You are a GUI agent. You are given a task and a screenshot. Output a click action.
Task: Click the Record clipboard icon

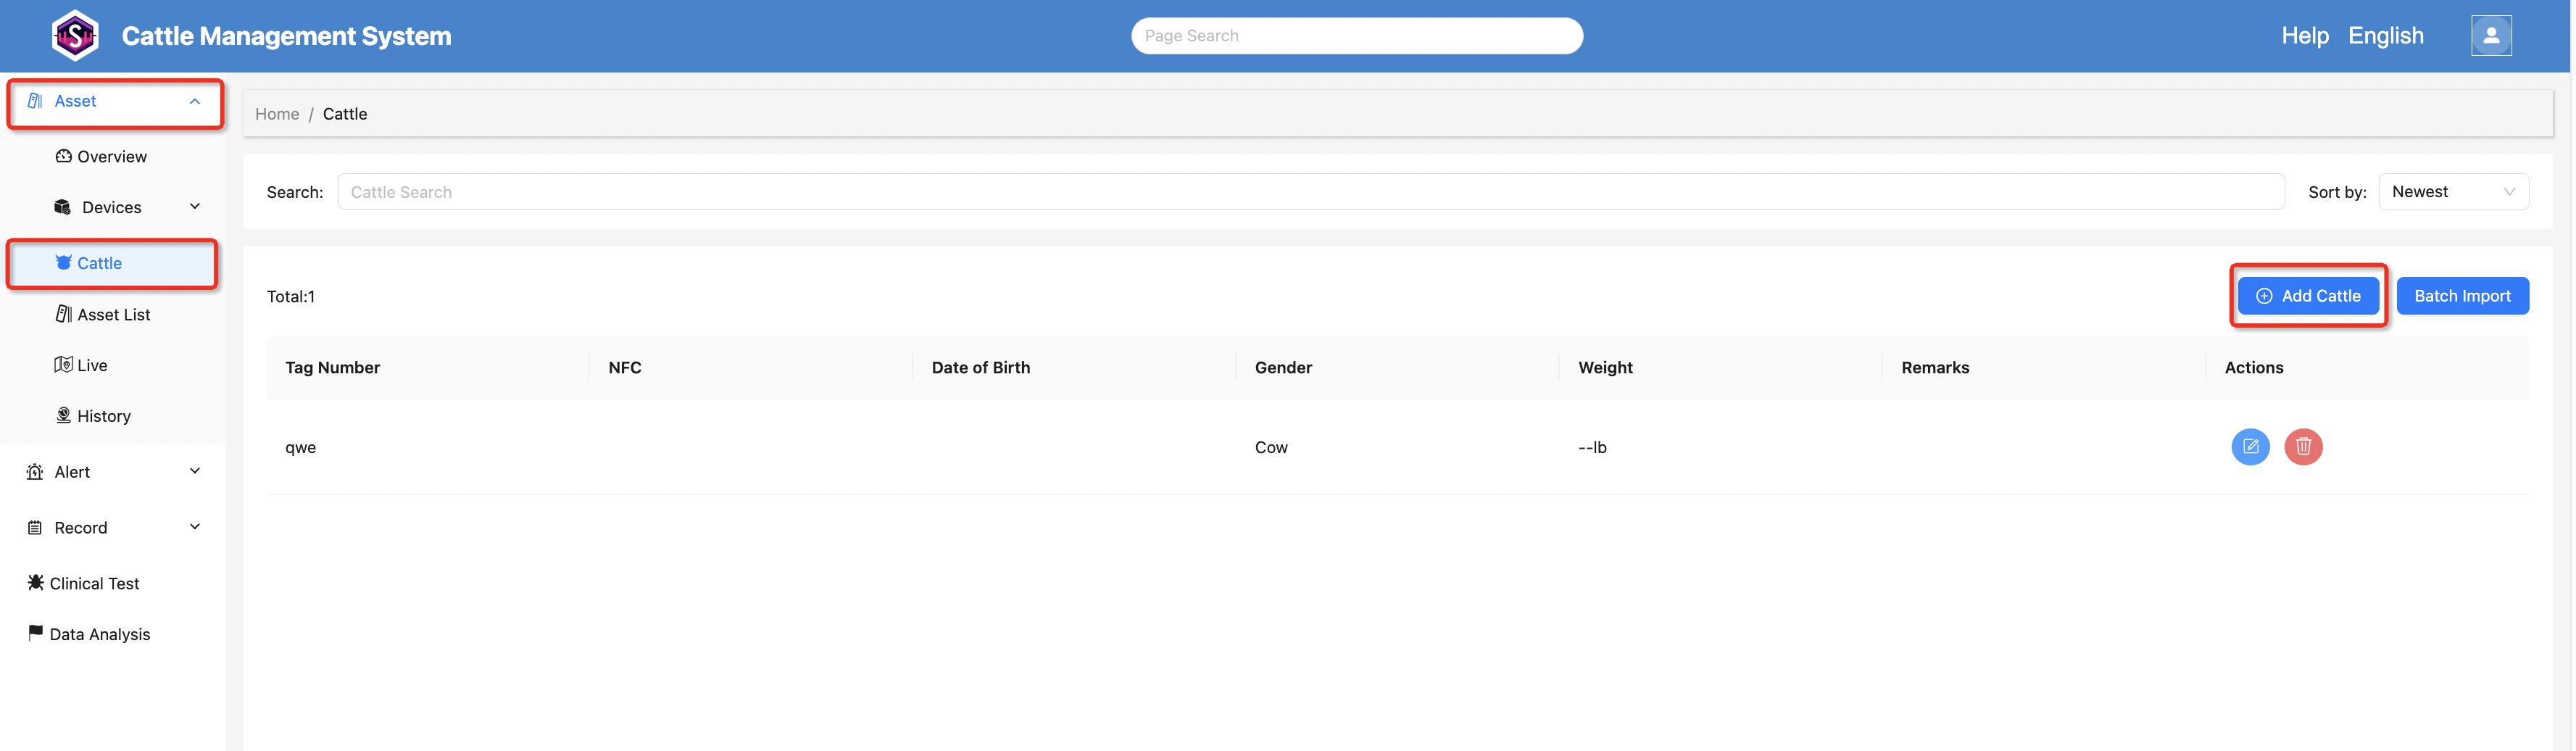click(35, 528)
